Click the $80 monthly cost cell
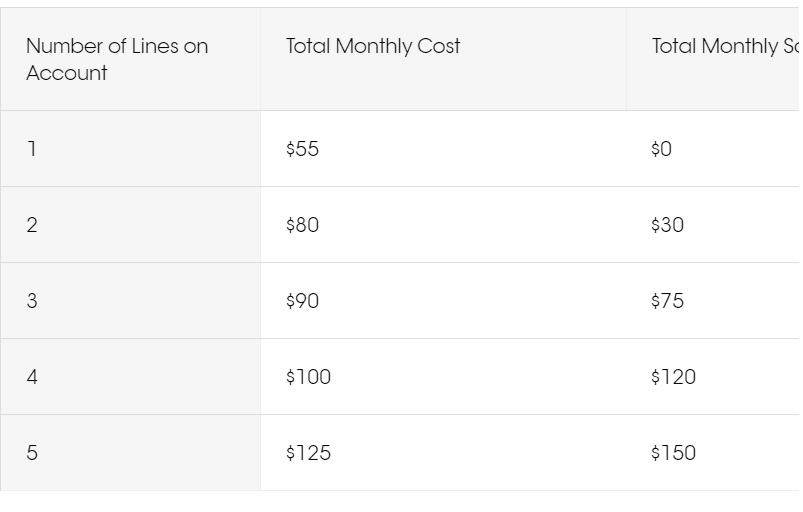Screen dimensions: 803x512 [x=443, y=225]
